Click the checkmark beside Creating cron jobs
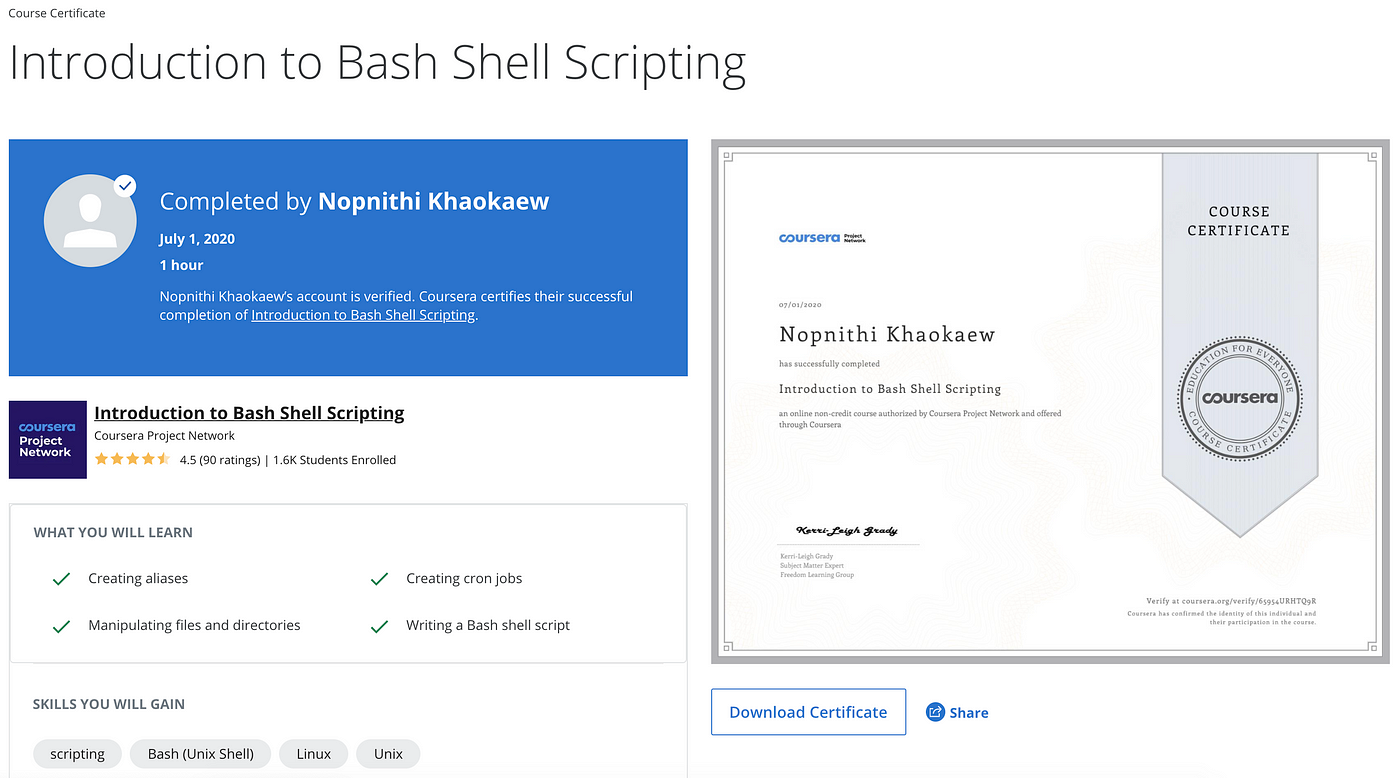Image resolution: width=1400 pixels, height=778 pixels. click(379, 579)
